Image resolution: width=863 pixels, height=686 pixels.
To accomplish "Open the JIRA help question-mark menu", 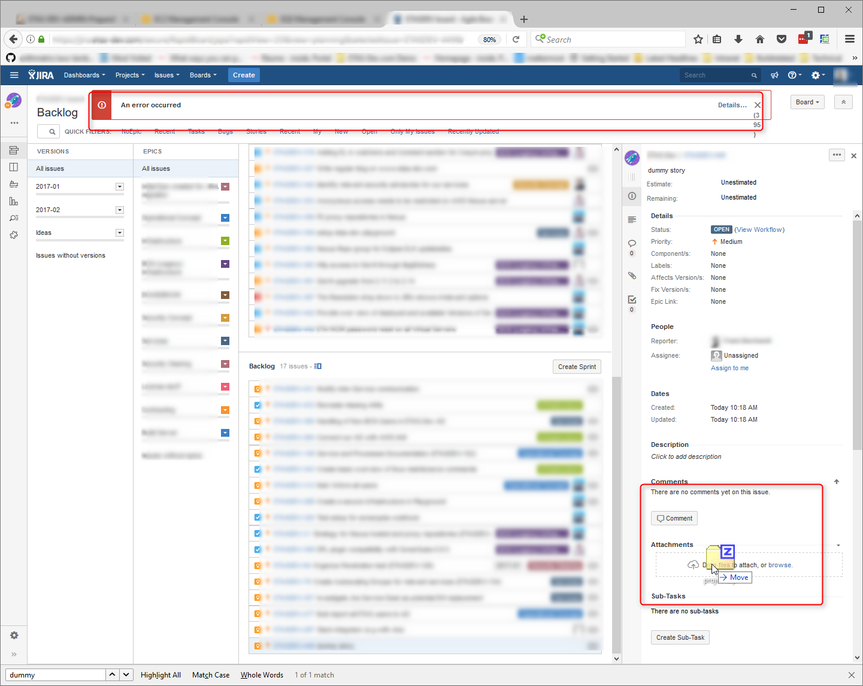I will click(793, 75).
